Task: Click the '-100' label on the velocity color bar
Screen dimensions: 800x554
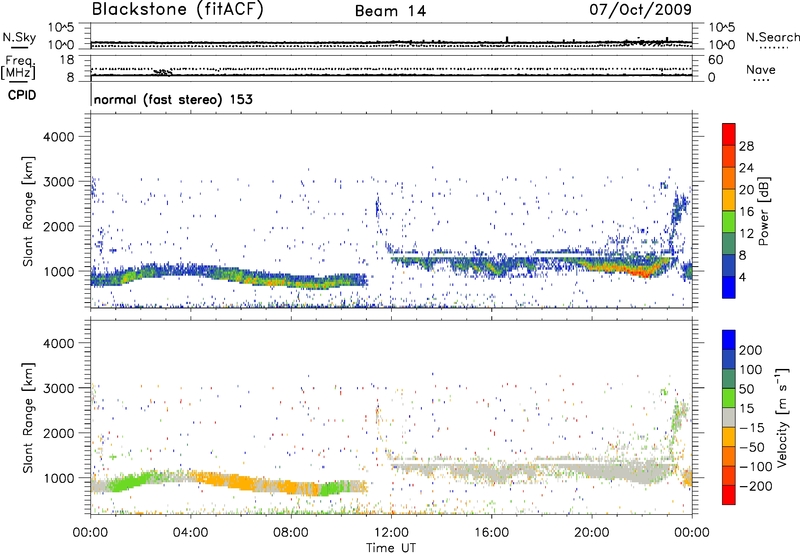Action: pos(756,467)
